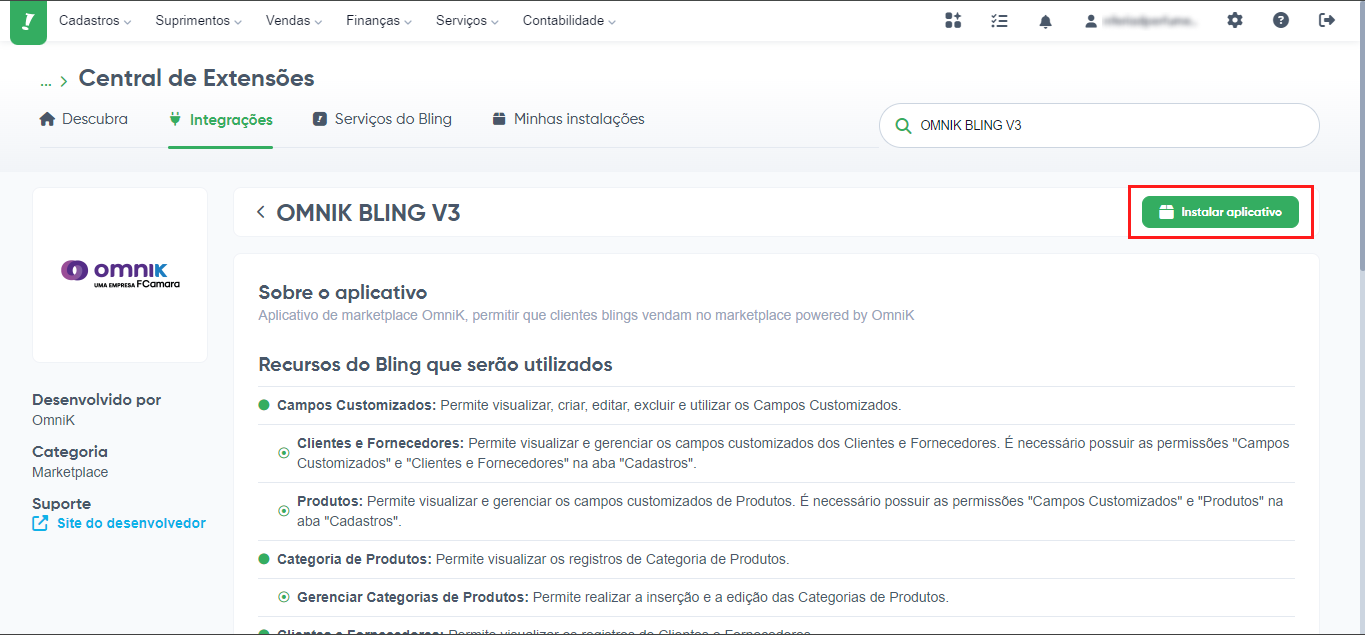Expand the Finanças menu
The image size is (1365, 635).
click(379, 20)
